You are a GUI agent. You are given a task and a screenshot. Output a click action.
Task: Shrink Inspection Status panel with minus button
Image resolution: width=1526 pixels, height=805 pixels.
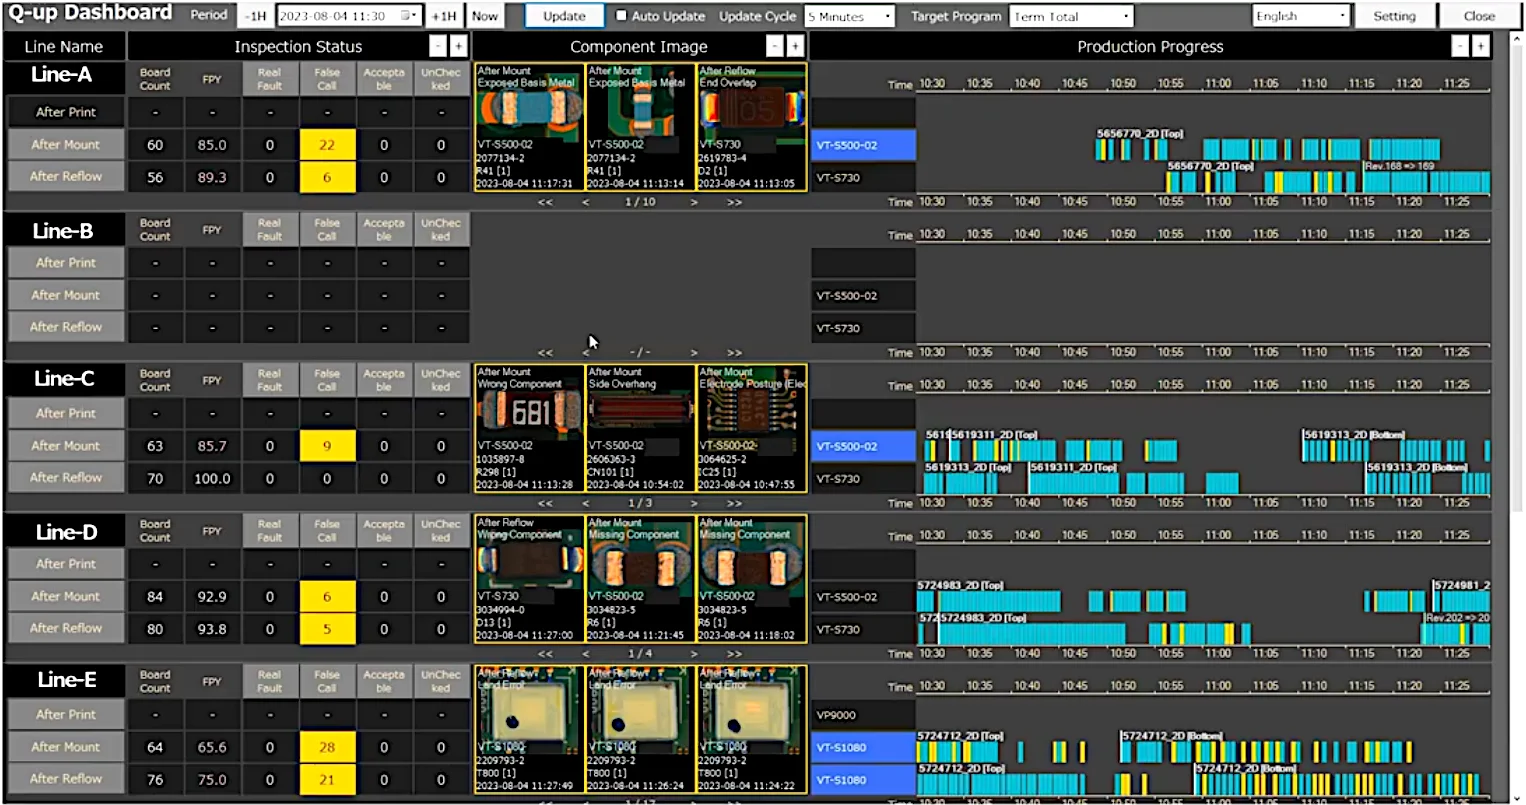437,47
